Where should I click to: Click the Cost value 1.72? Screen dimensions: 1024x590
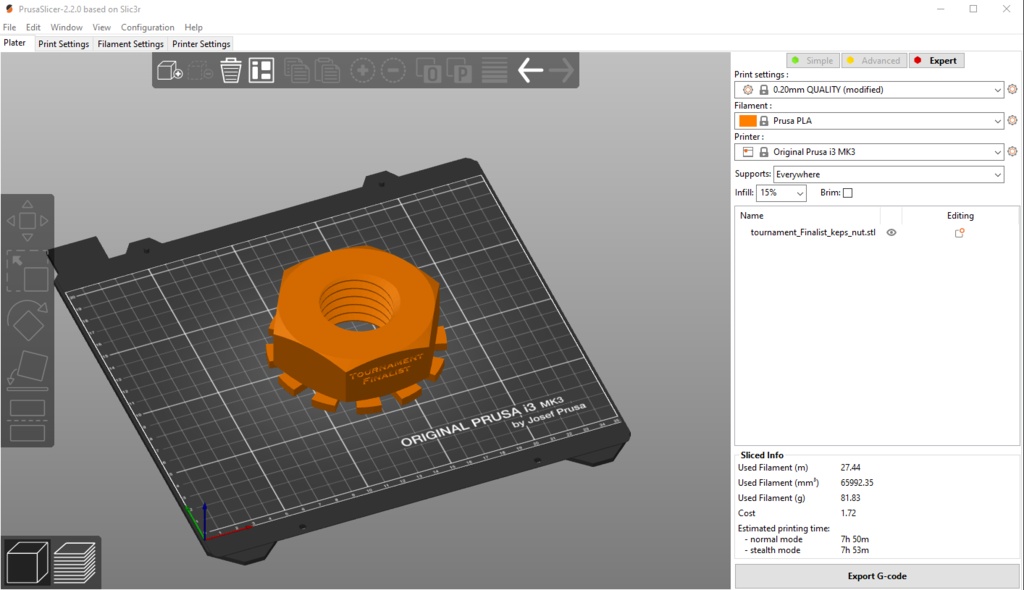click(x=848, y=513)
